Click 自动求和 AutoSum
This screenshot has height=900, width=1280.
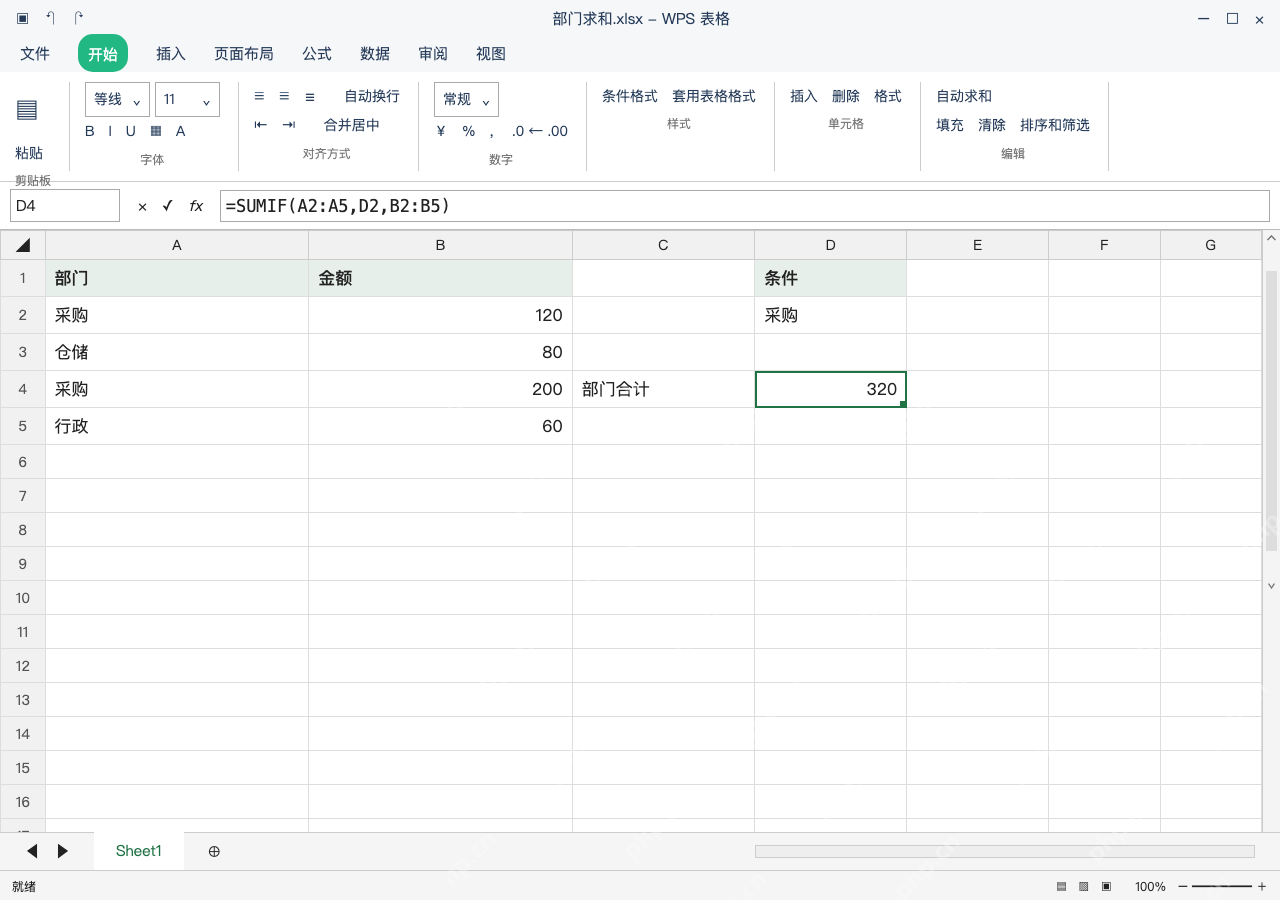pos(964,96)
